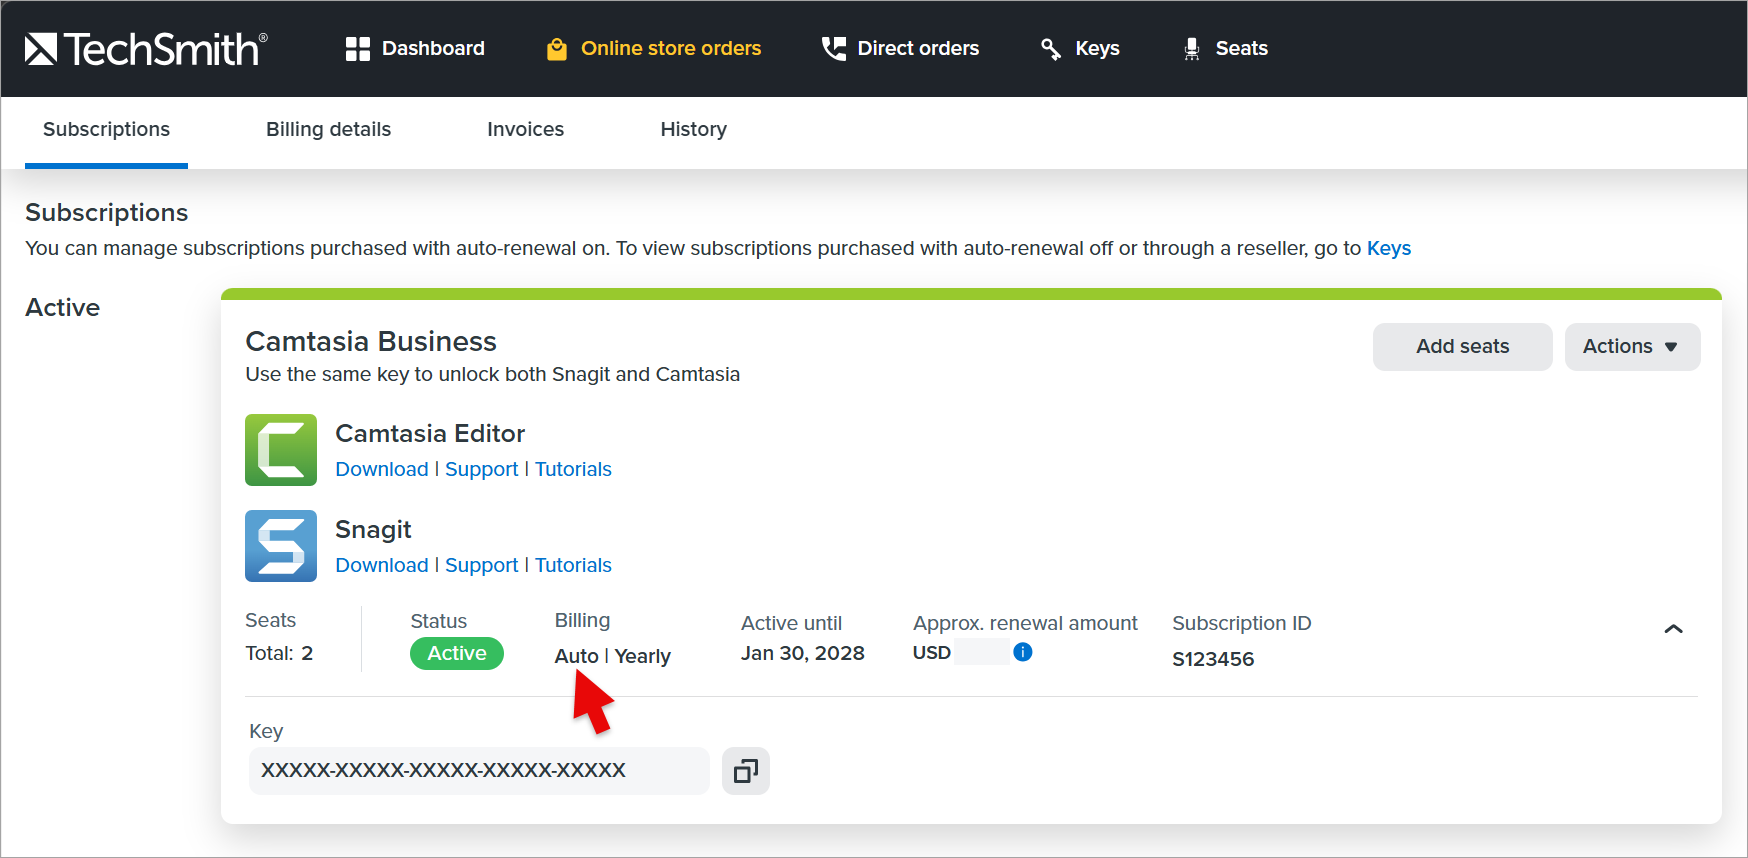Click the 'Camtasia Editor' product name

click(430, 433)
